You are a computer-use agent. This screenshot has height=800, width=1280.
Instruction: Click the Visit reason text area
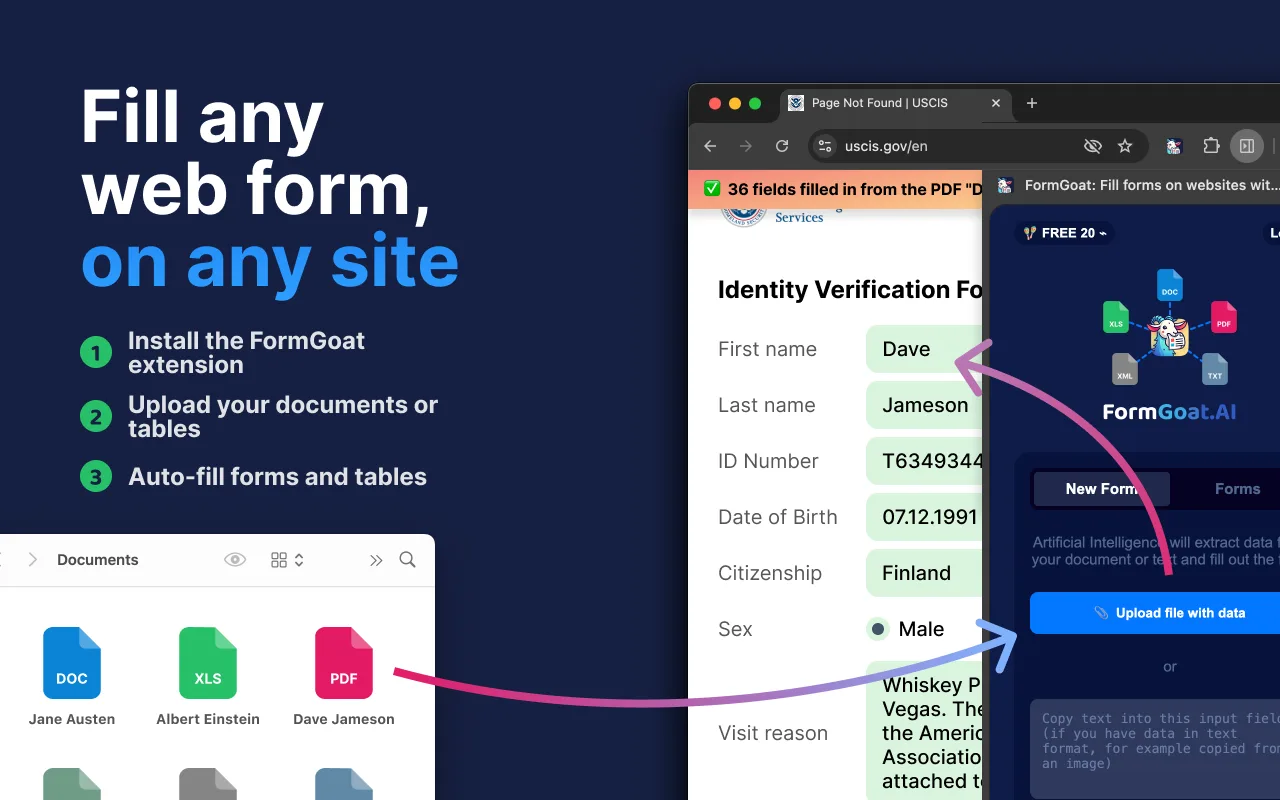coord(924,730)
